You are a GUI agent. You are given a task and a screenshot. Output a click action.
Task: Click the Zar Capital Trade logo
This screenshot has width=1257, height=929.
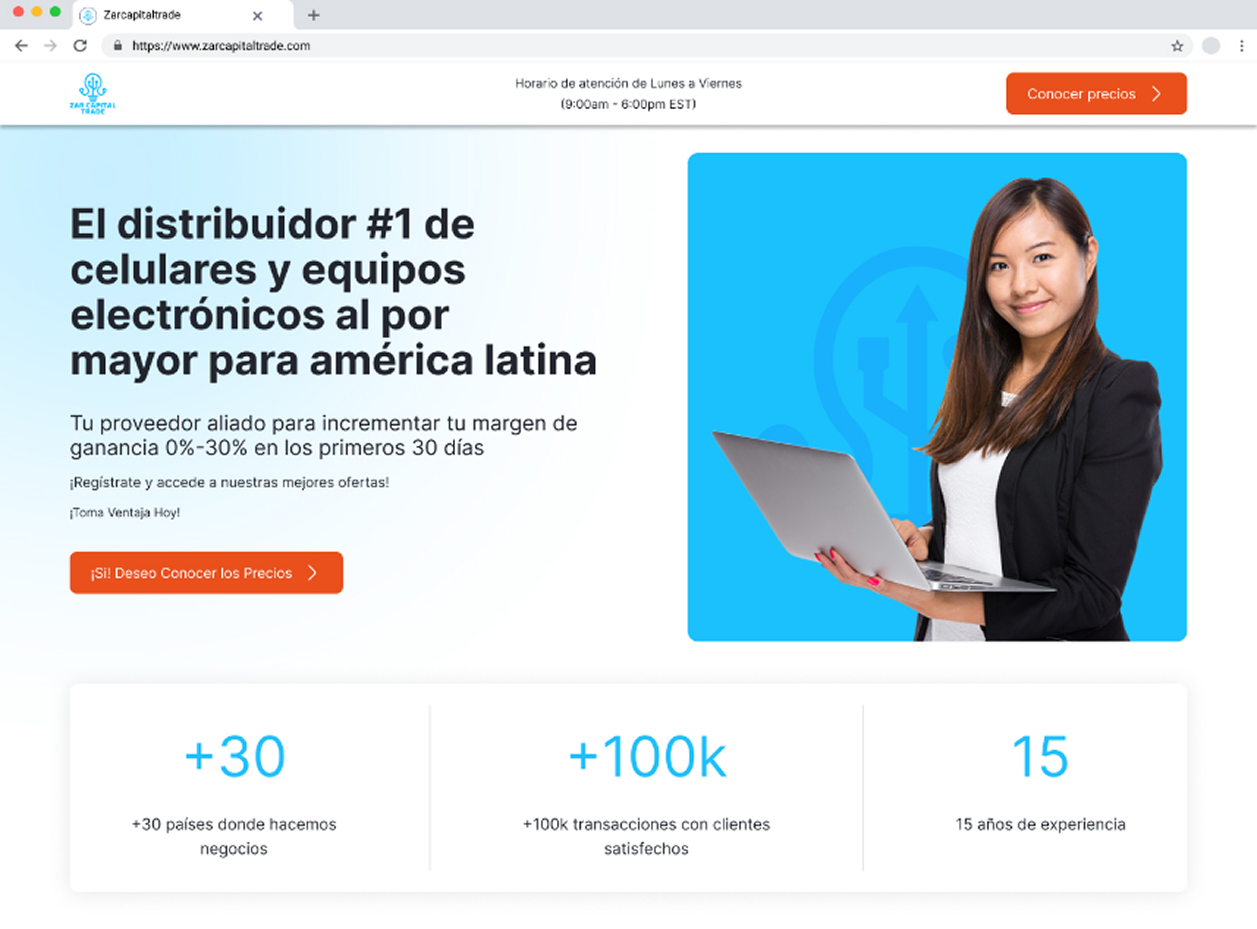click(93, 94)
